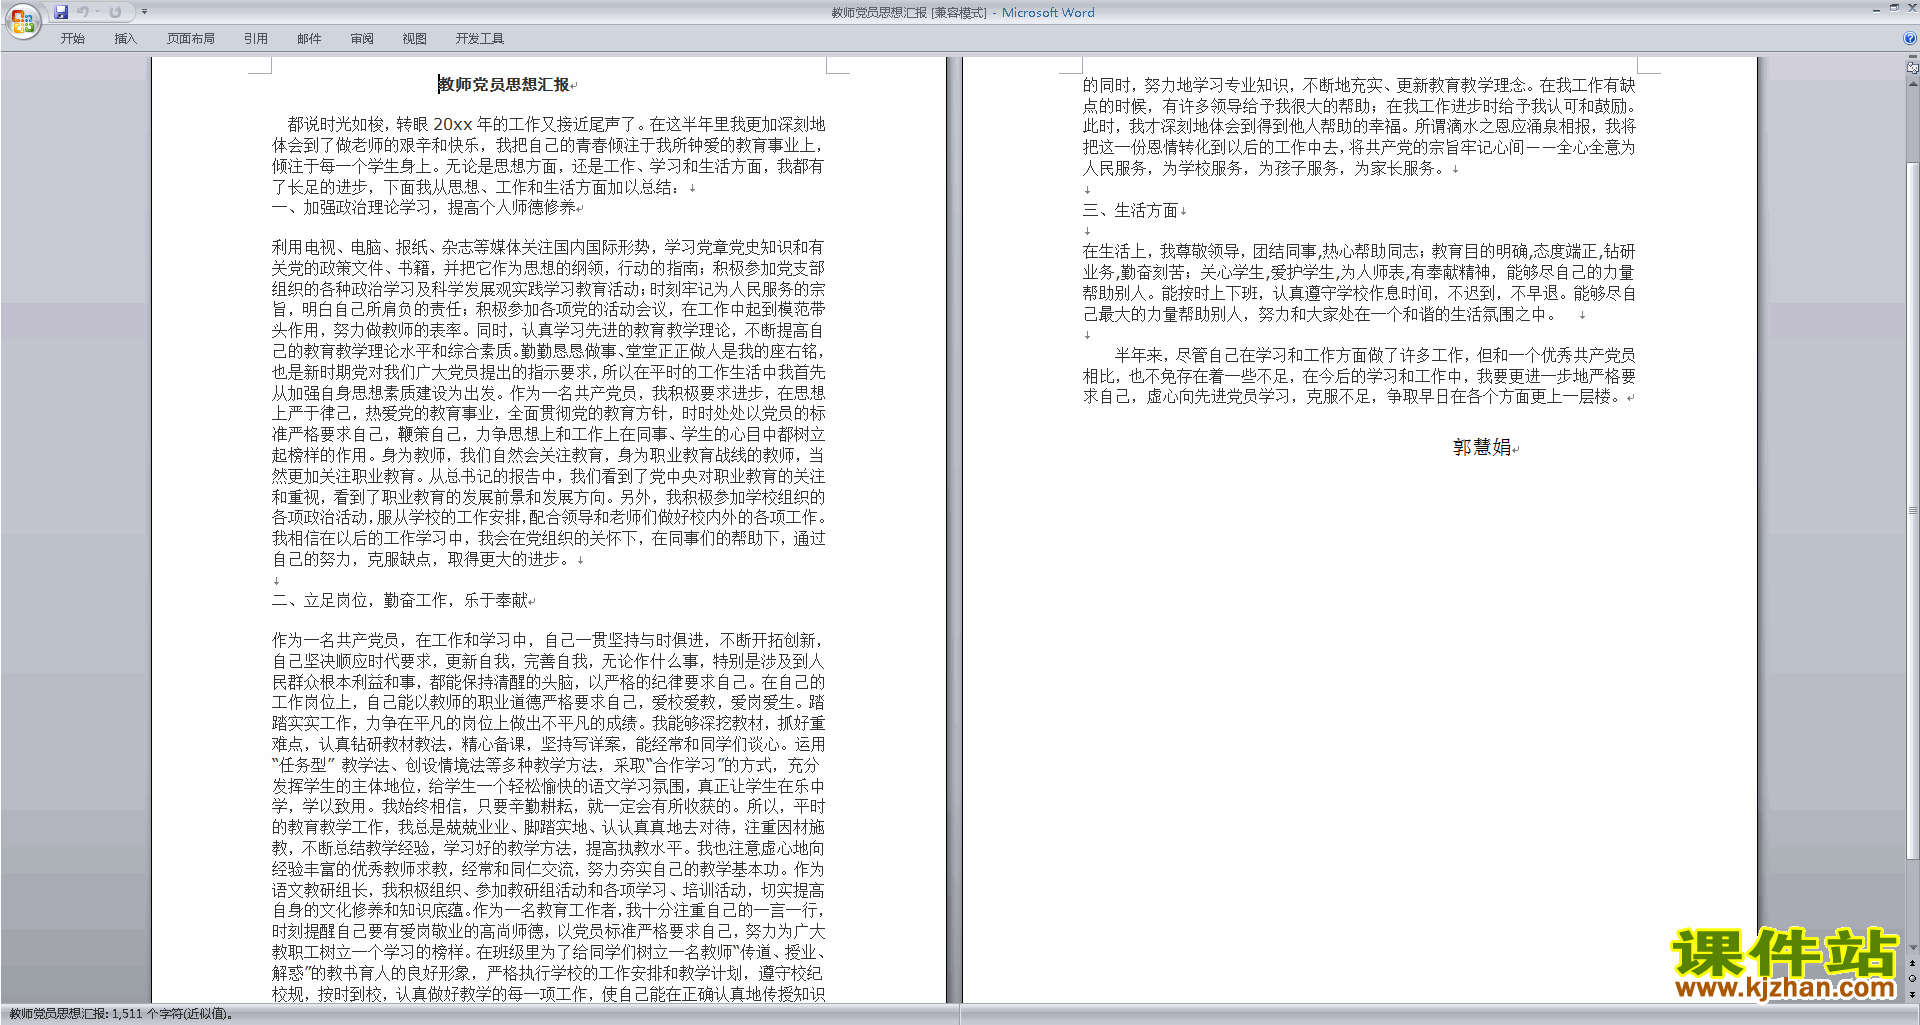
Task: Click the Undo arrow icon
Action: pos(83,12)
